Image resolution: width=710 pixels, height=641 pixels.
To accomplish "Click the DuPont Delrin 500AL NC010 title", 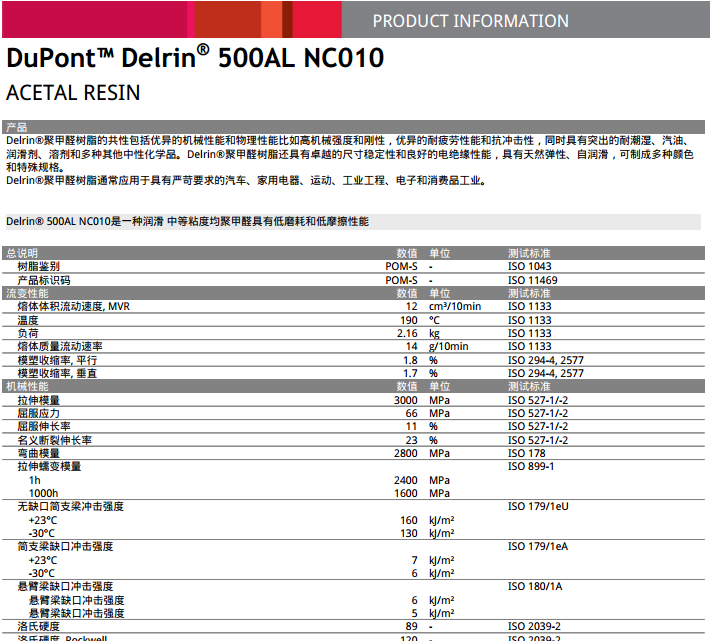I will tap(195, 57).
